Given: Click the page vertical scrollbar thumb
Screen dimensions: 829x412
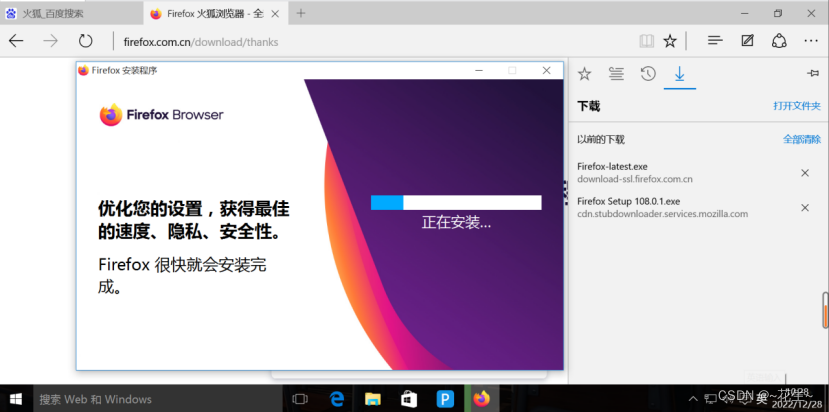Looking at the screenshot, I should (825, 309).
